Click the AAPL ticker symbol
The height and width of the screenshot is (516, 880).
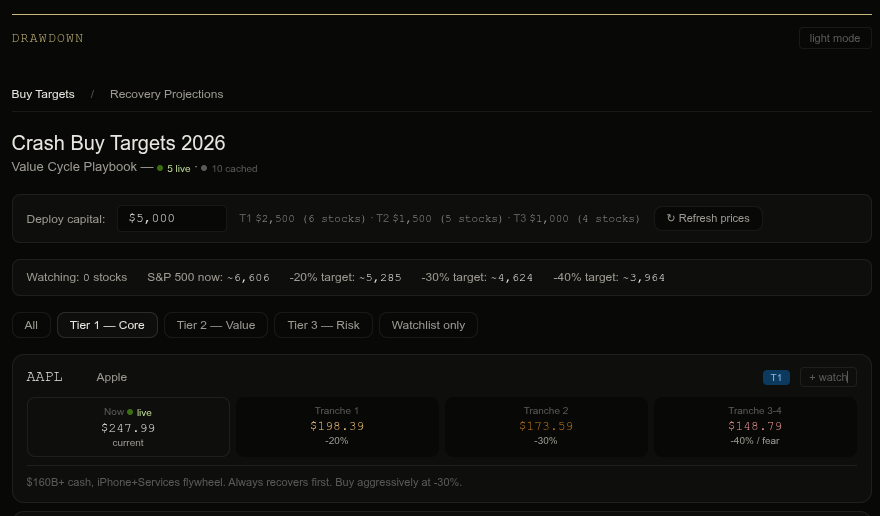coord(44,377)
